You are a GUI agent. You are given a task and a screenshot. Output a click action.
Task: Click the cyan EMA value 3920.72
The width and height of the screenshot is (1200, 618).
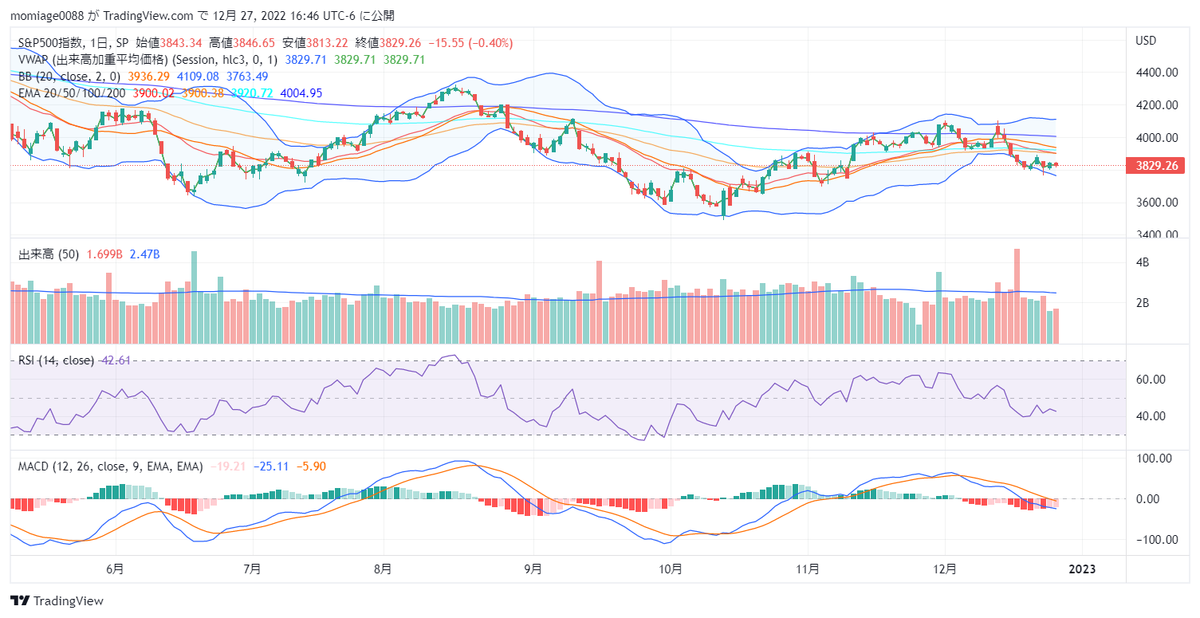(x=251, y=92)
